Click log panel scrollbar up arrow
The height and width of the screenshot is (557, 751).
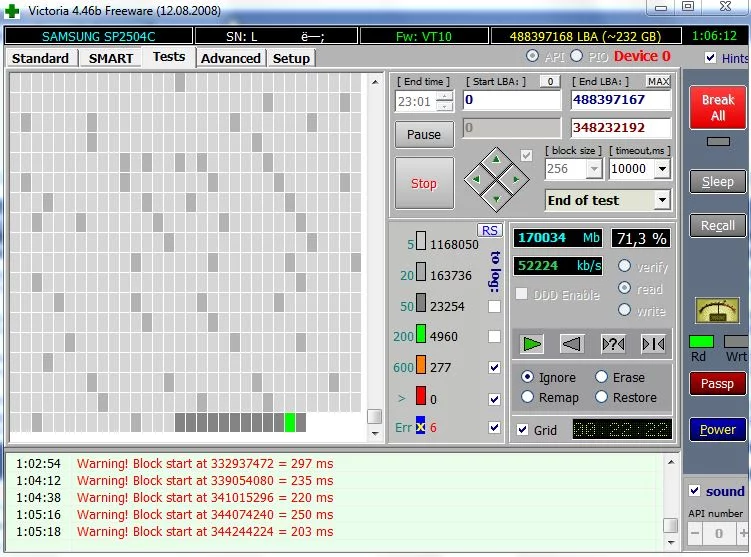coord(671,462)
